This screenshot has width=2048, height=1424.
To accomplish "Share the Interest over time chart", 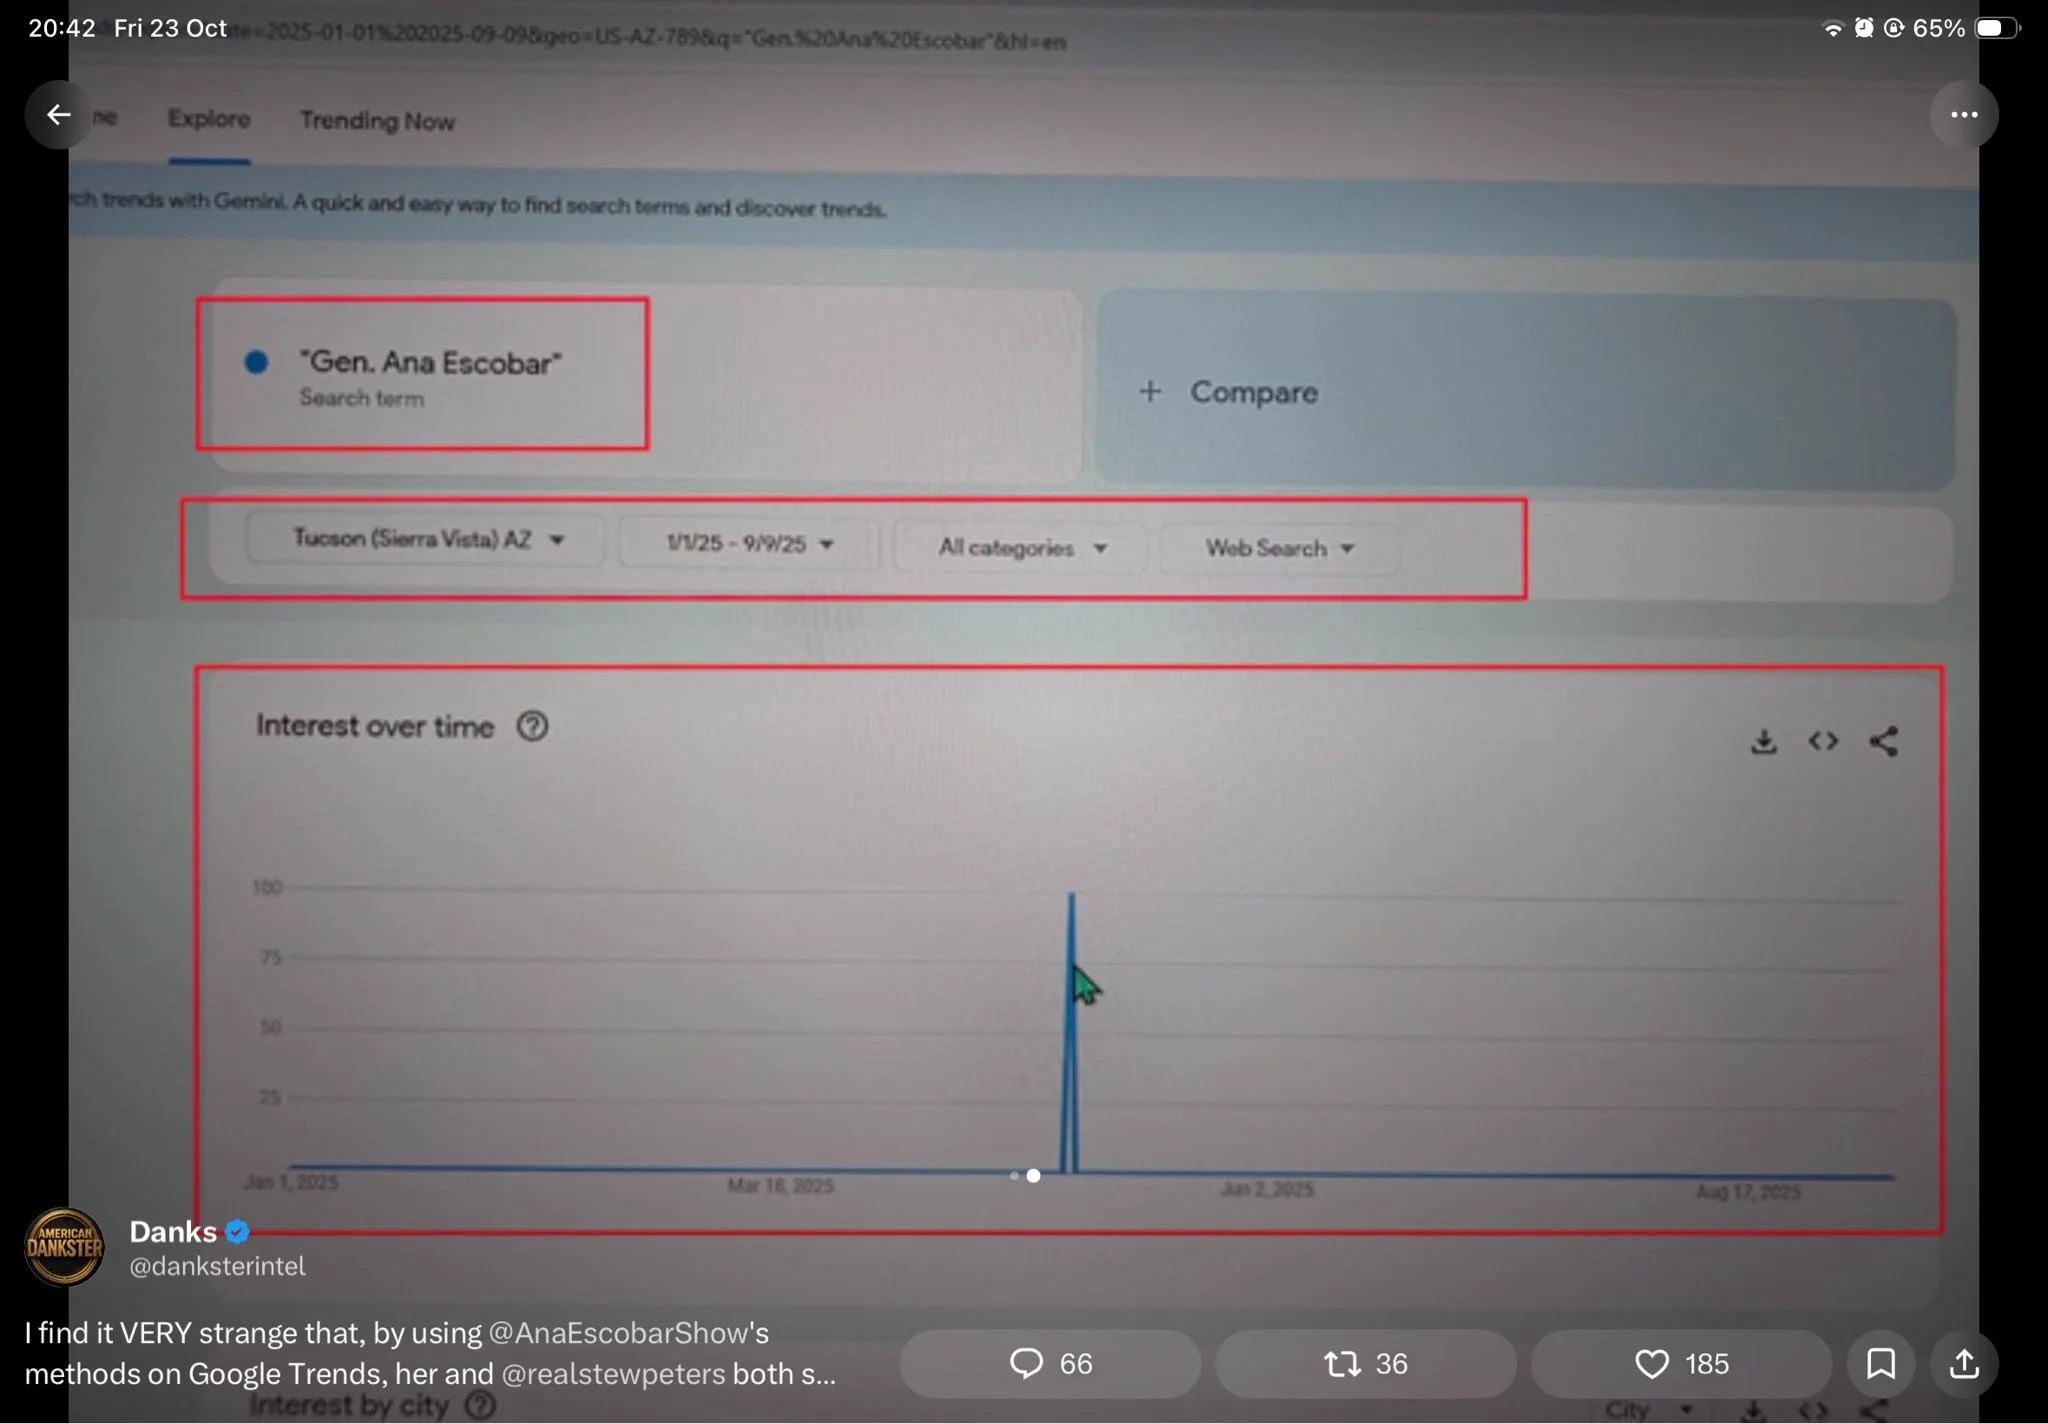I will 1883,741.
